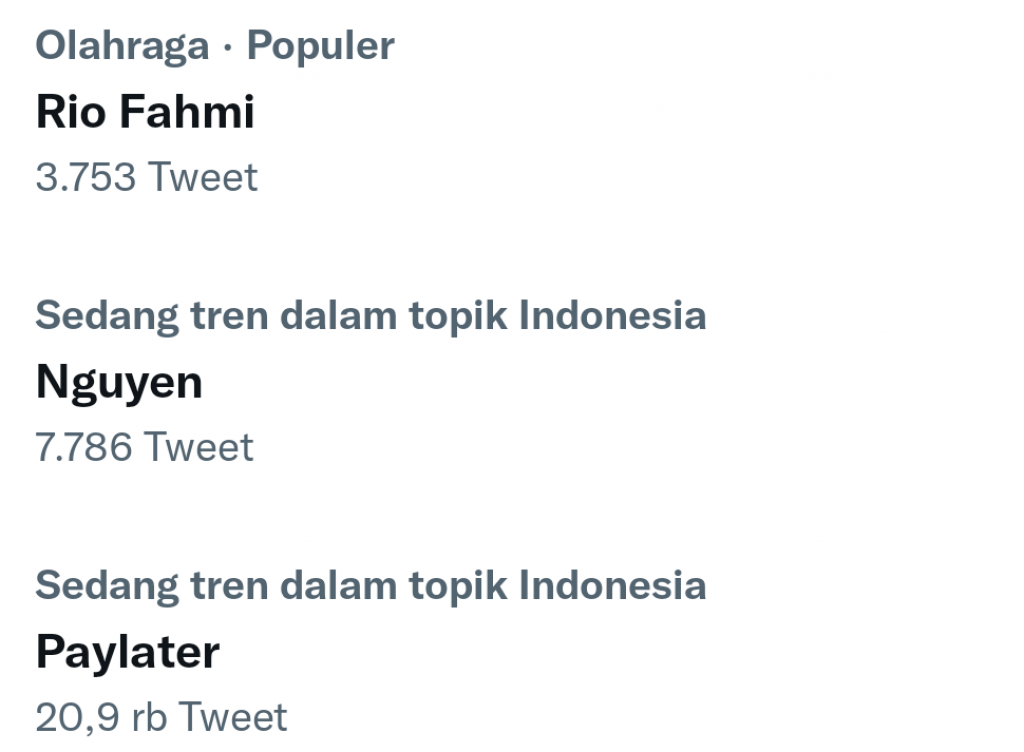Tap the 7.786 Tweet count line
This screenshot has height=752, width=1024.
click(144, 447)
